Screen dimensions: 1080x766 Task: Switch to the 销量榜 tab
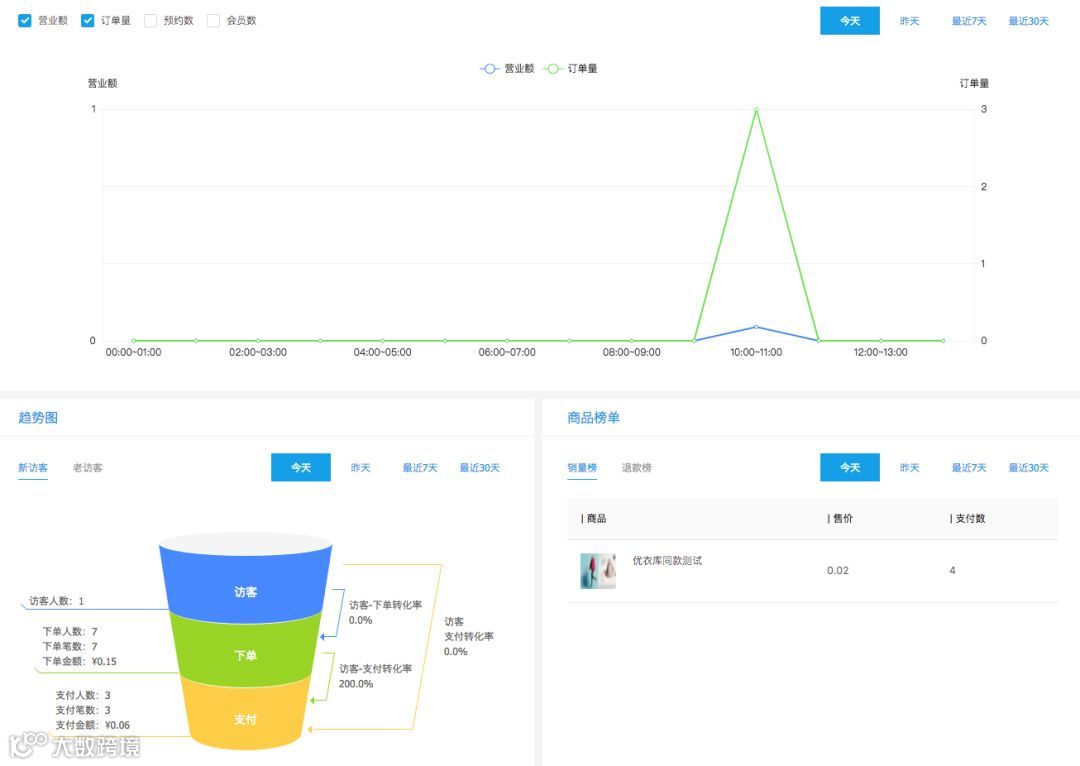(x=582, y=468)
